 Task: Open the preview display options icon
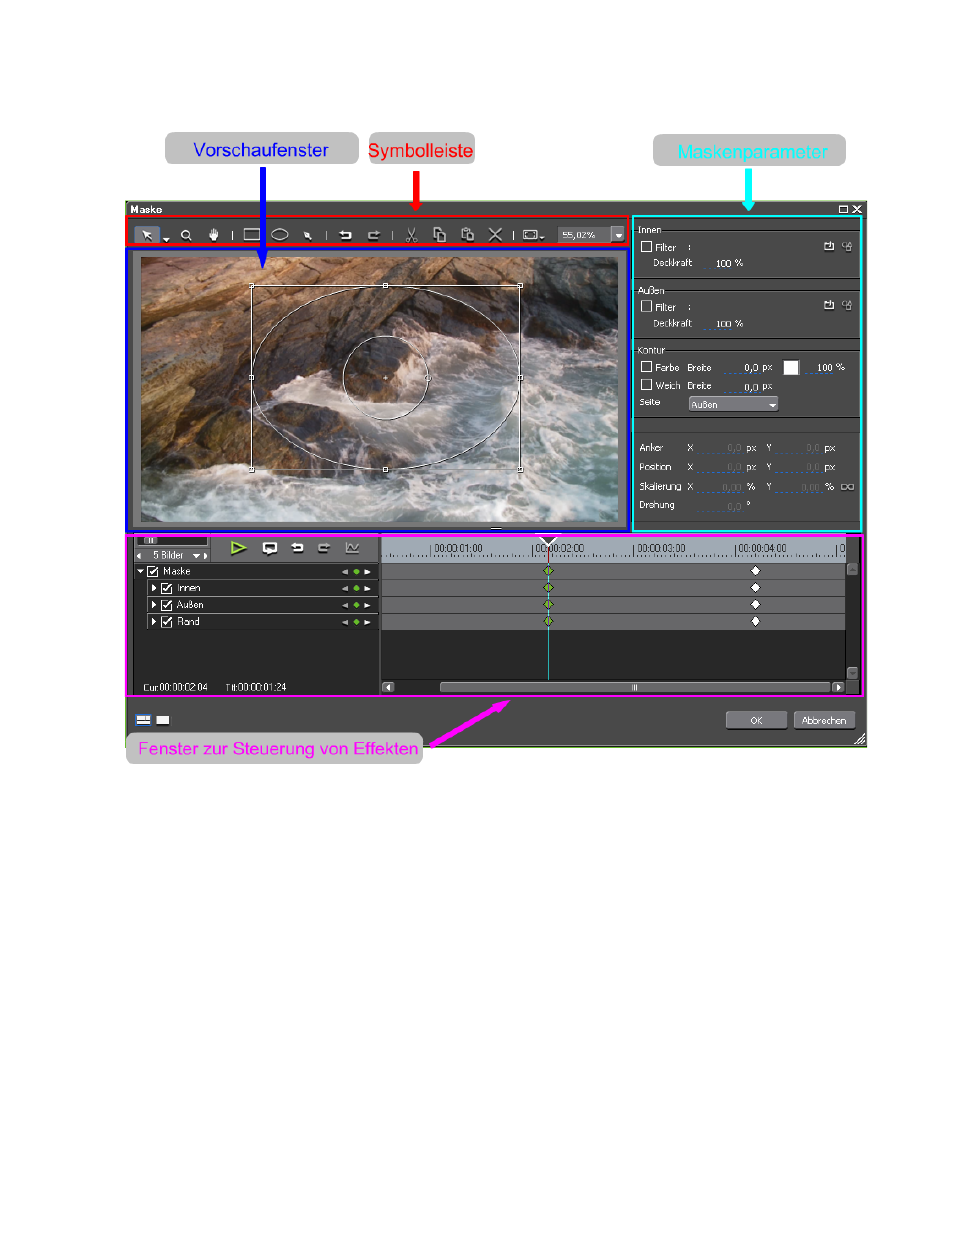(x=533, y=235)
